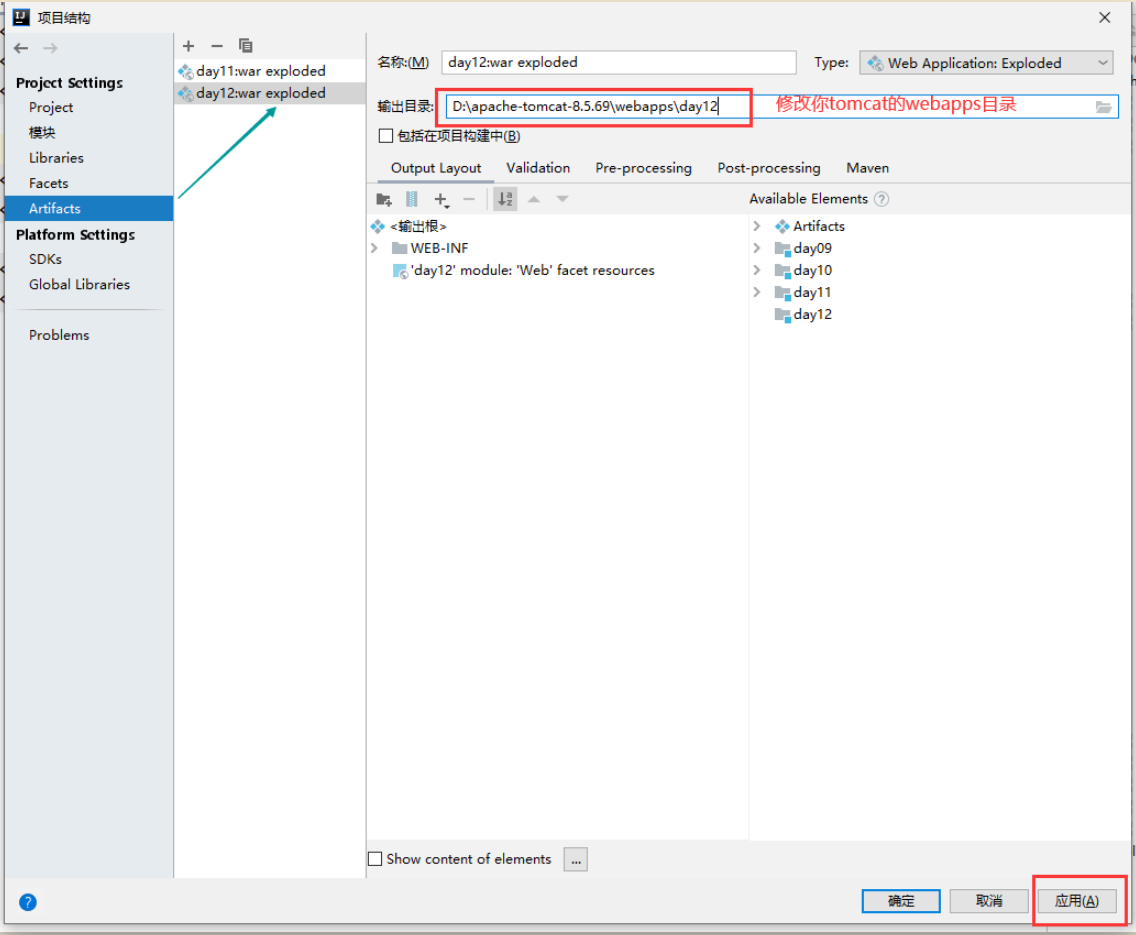Click the 名称 artifact name field
The width and height of the screenshot is (1136, 935).
point(619,62)
